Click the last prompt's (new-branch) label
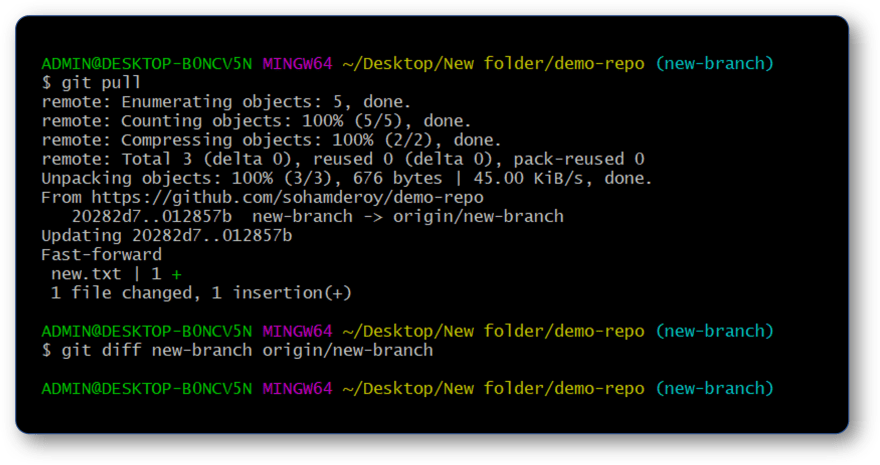Screen dimensions: 880x465 click(x=714, y=389)
